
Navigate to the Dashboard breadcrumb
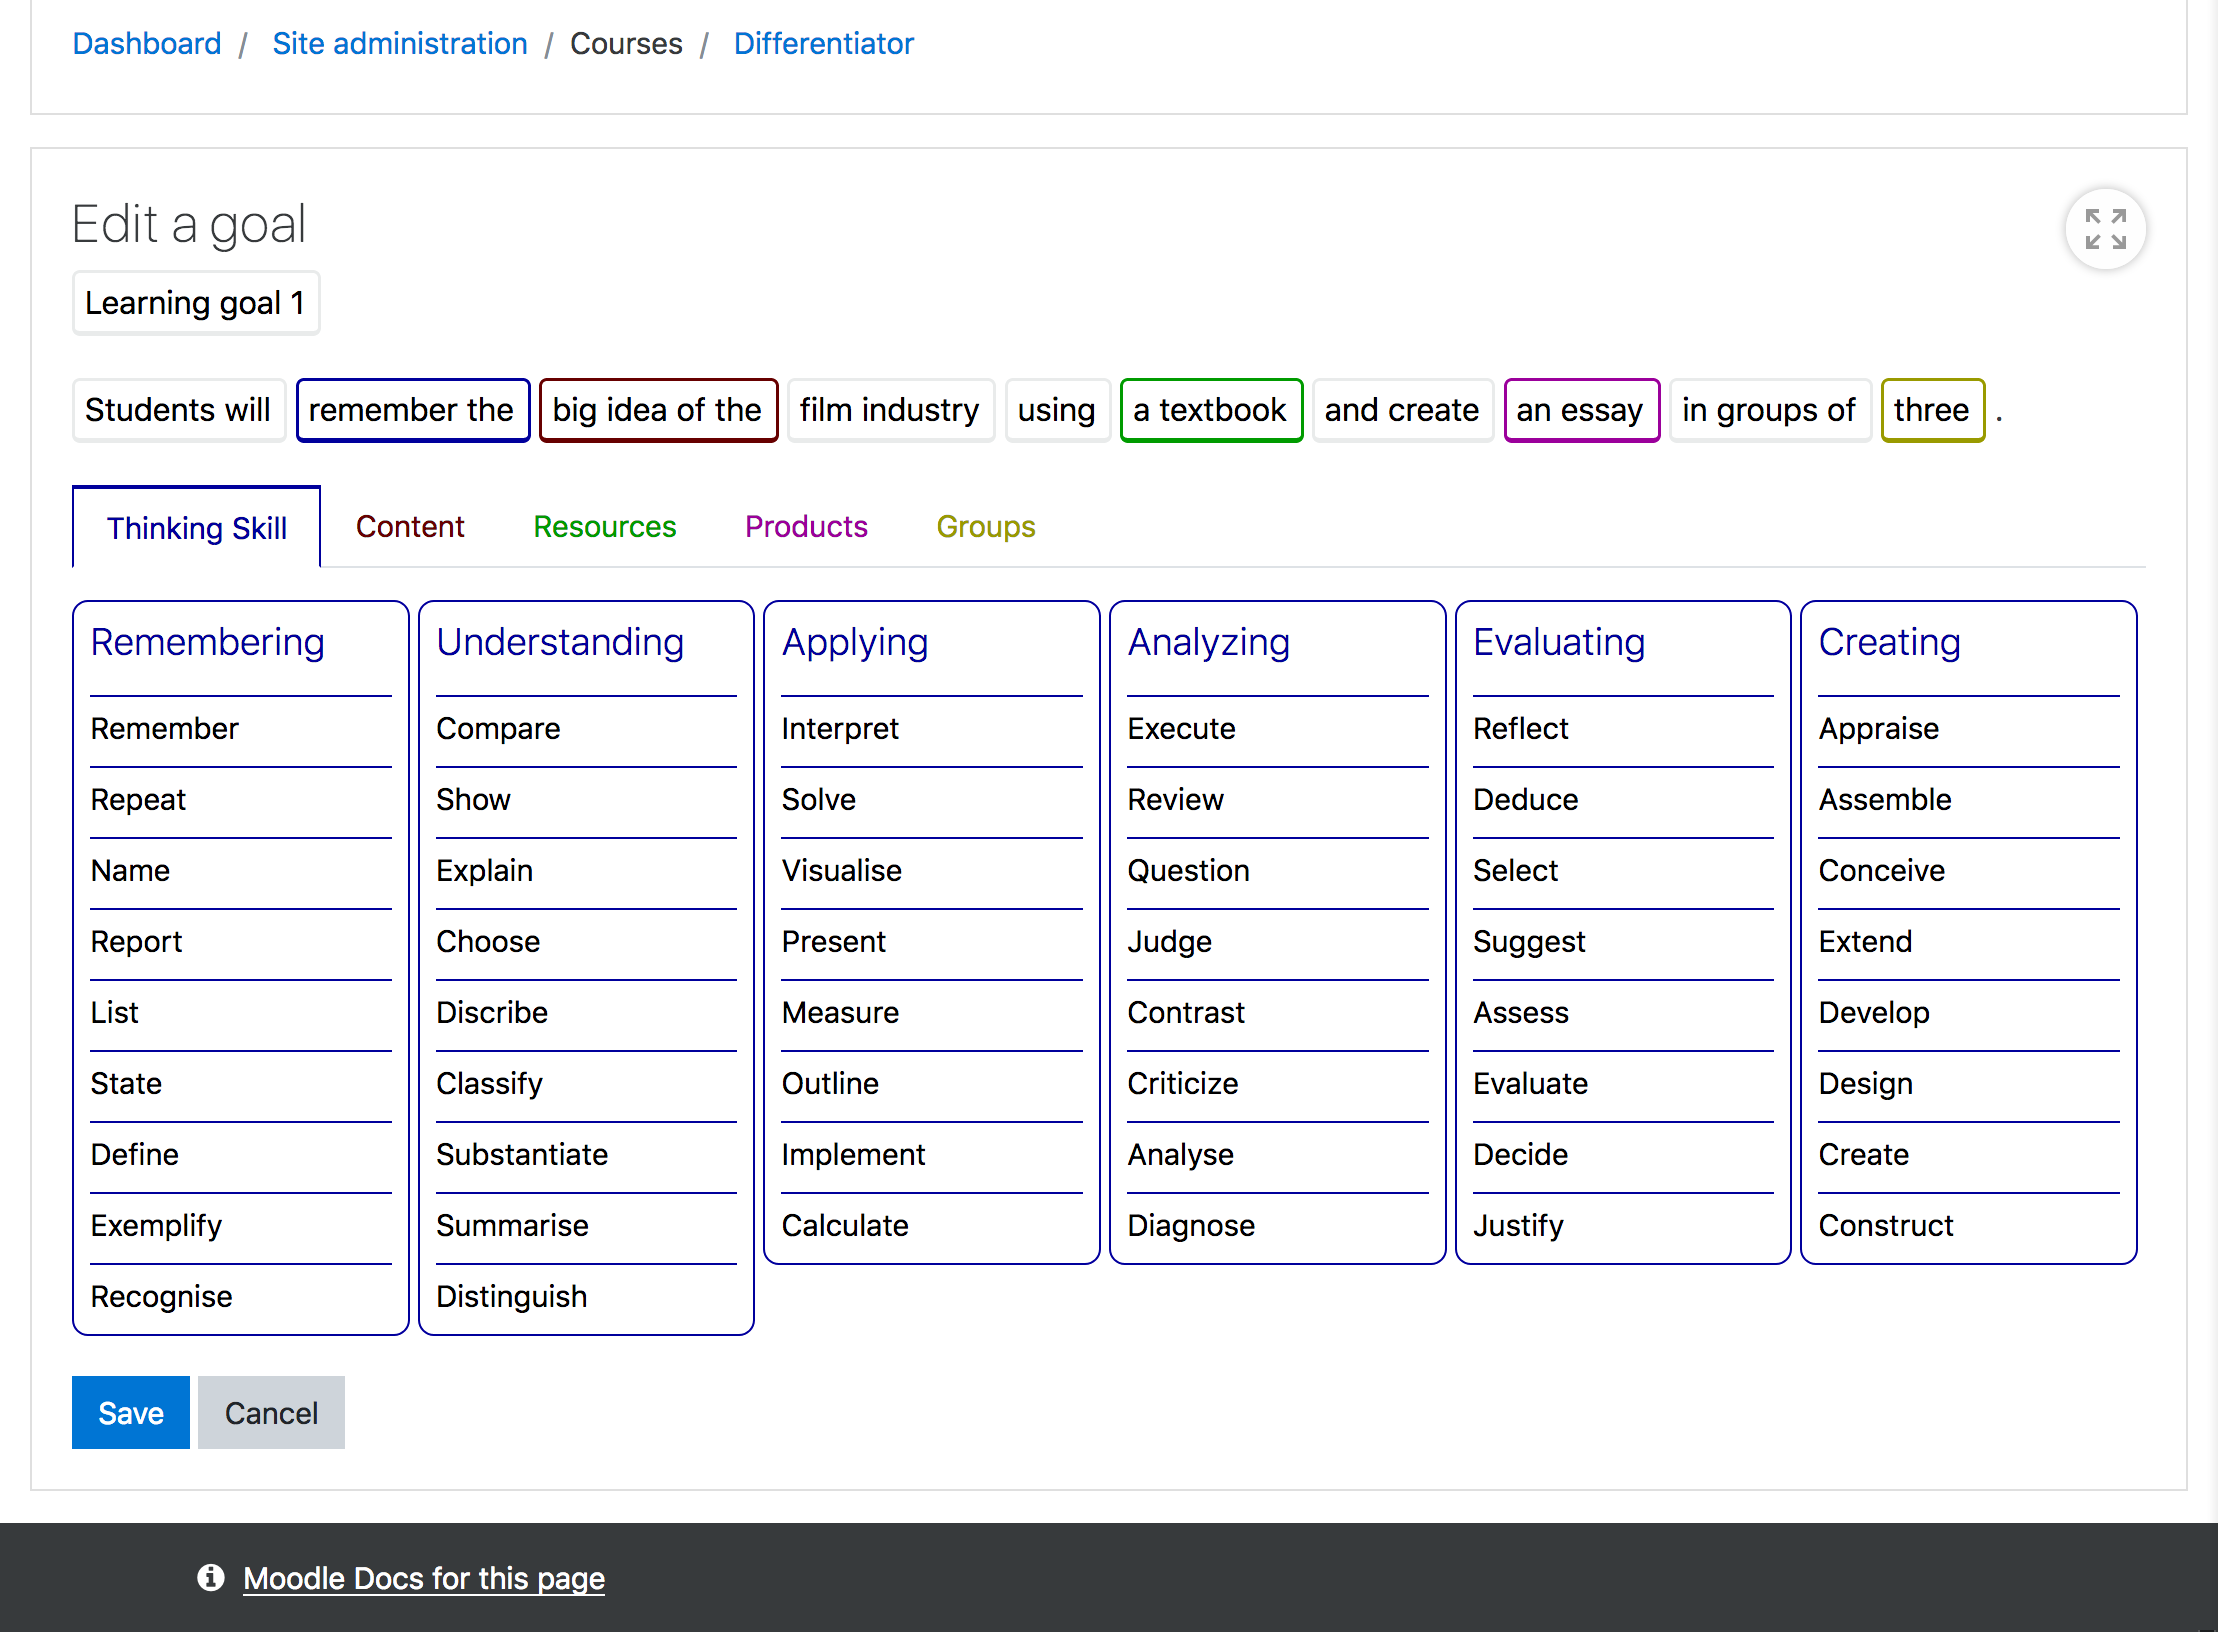147,43
